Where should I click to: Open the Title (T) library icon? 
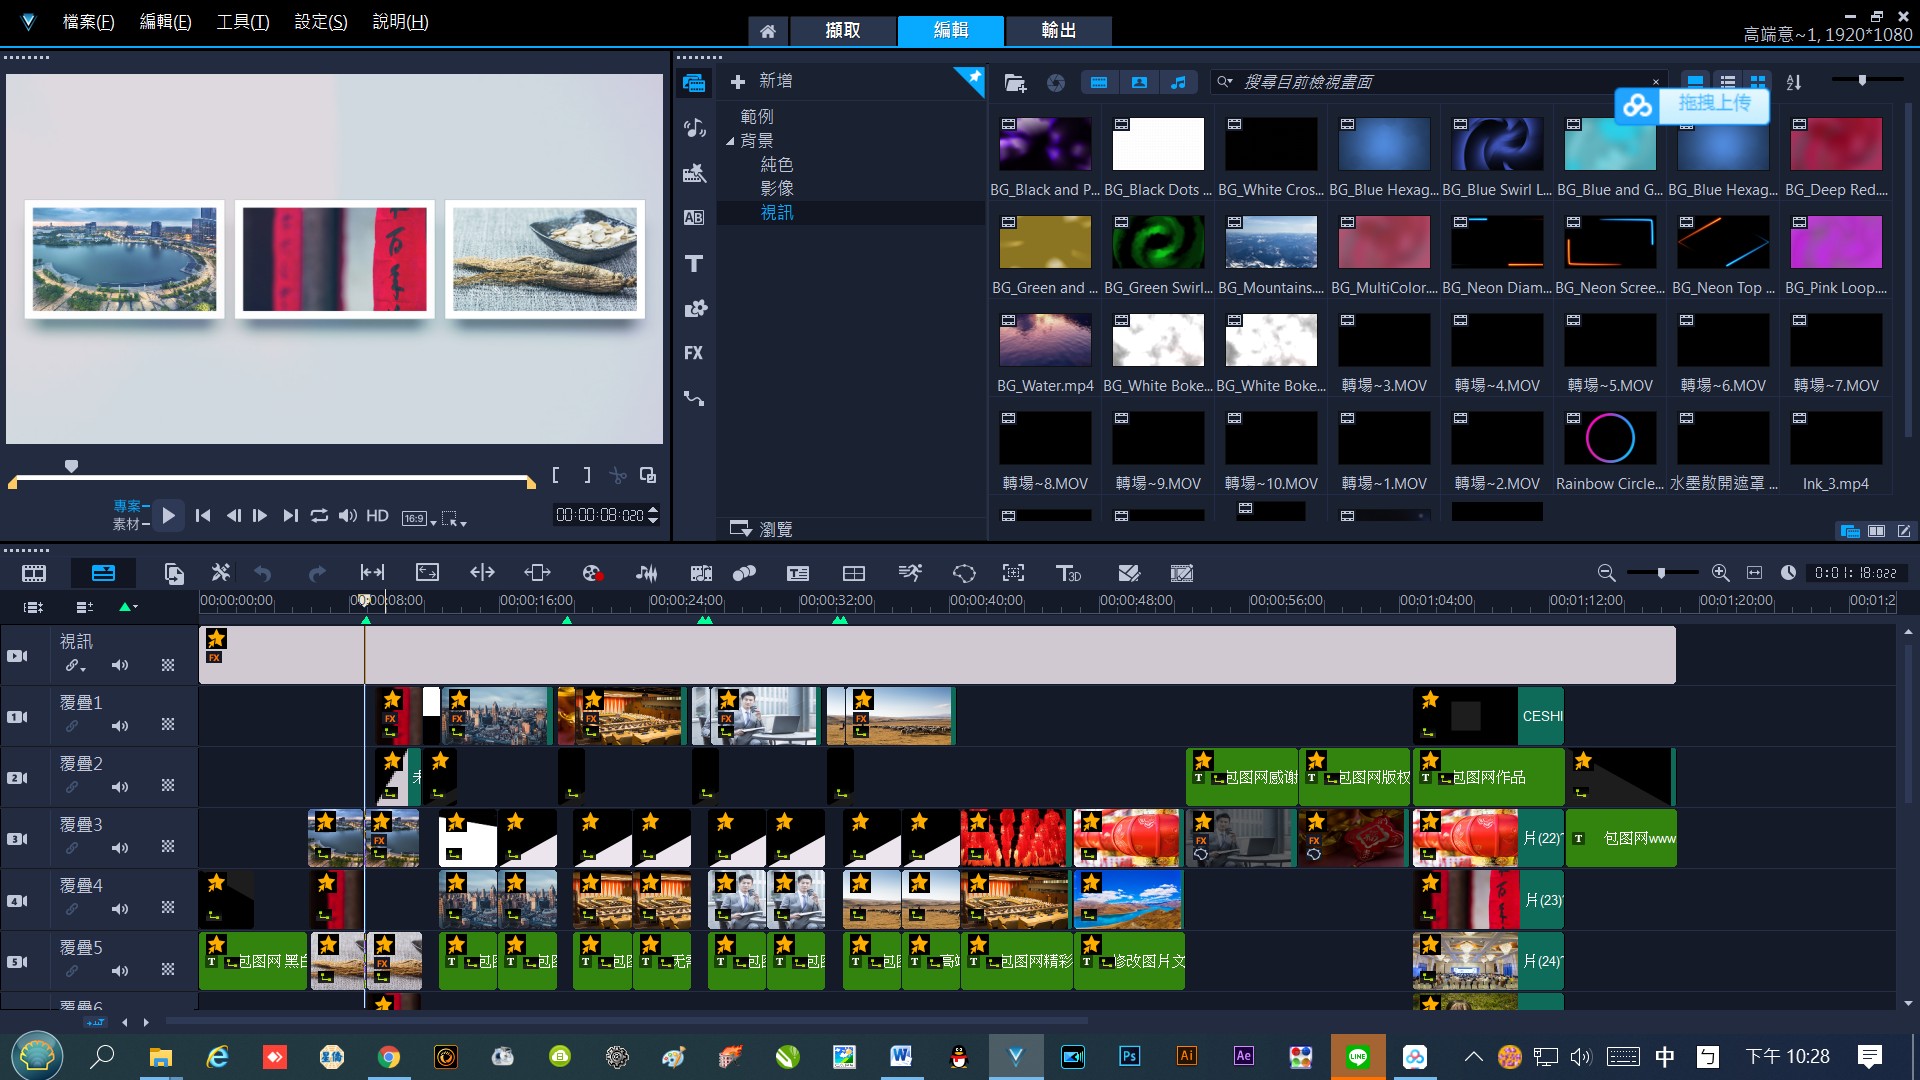(694, 264)
